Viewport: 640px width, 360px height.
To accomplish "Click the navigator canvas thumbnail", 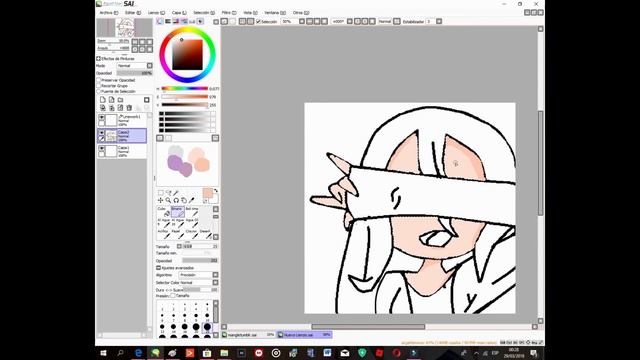I will click(125, 28).
